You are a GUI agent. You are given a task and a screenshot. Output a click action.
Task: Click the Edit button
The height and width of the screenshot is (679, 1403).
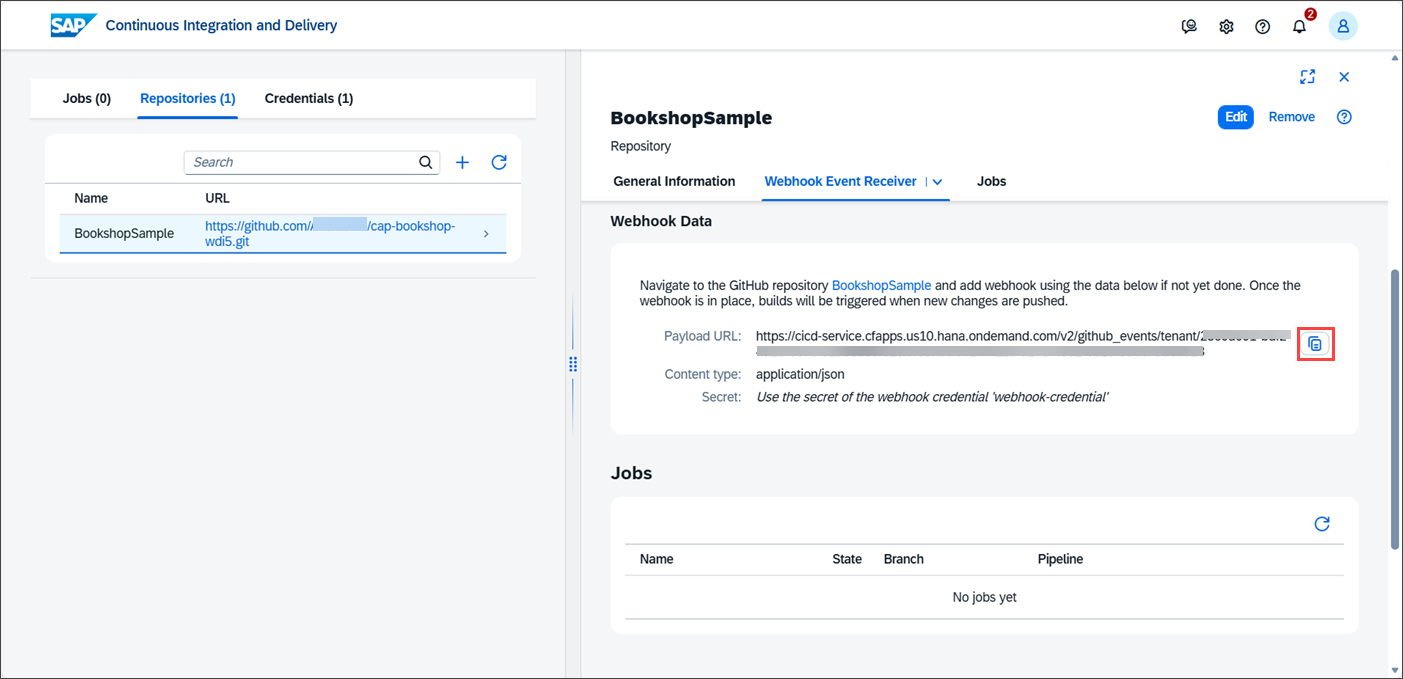coord(1236,117)
